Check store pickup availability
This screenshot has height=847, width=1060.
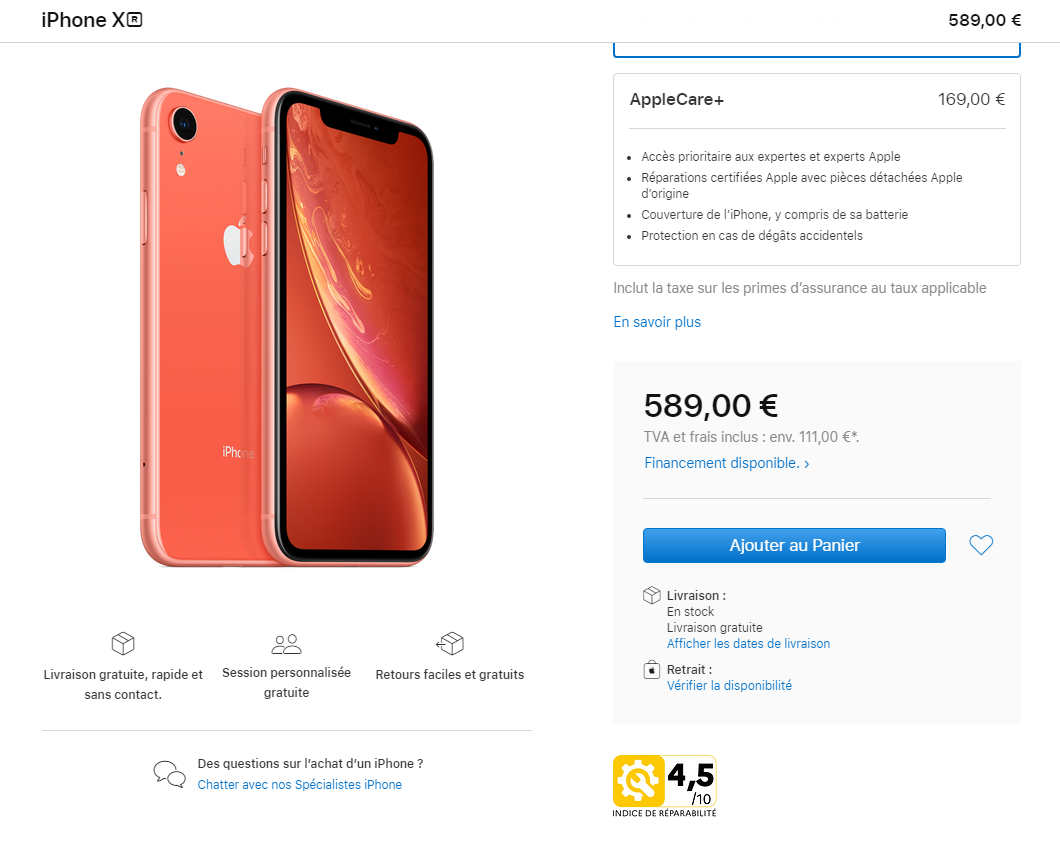coord(729,685)
